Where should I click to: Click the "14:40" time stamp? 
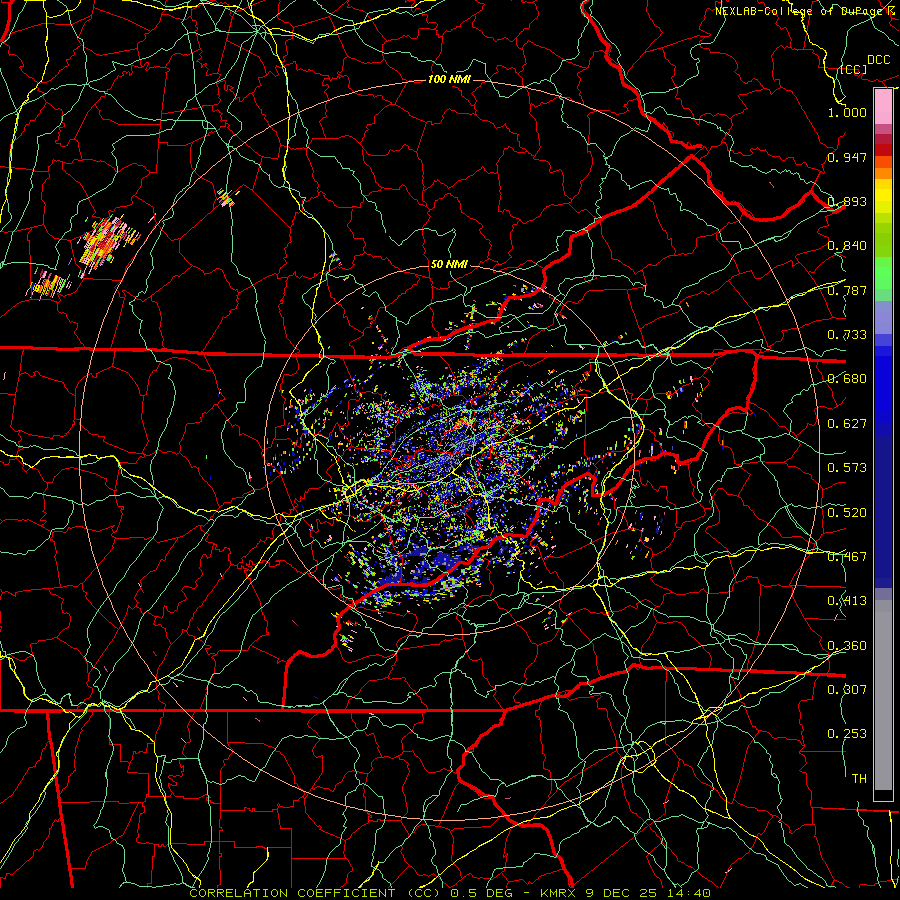click(689, 893)
